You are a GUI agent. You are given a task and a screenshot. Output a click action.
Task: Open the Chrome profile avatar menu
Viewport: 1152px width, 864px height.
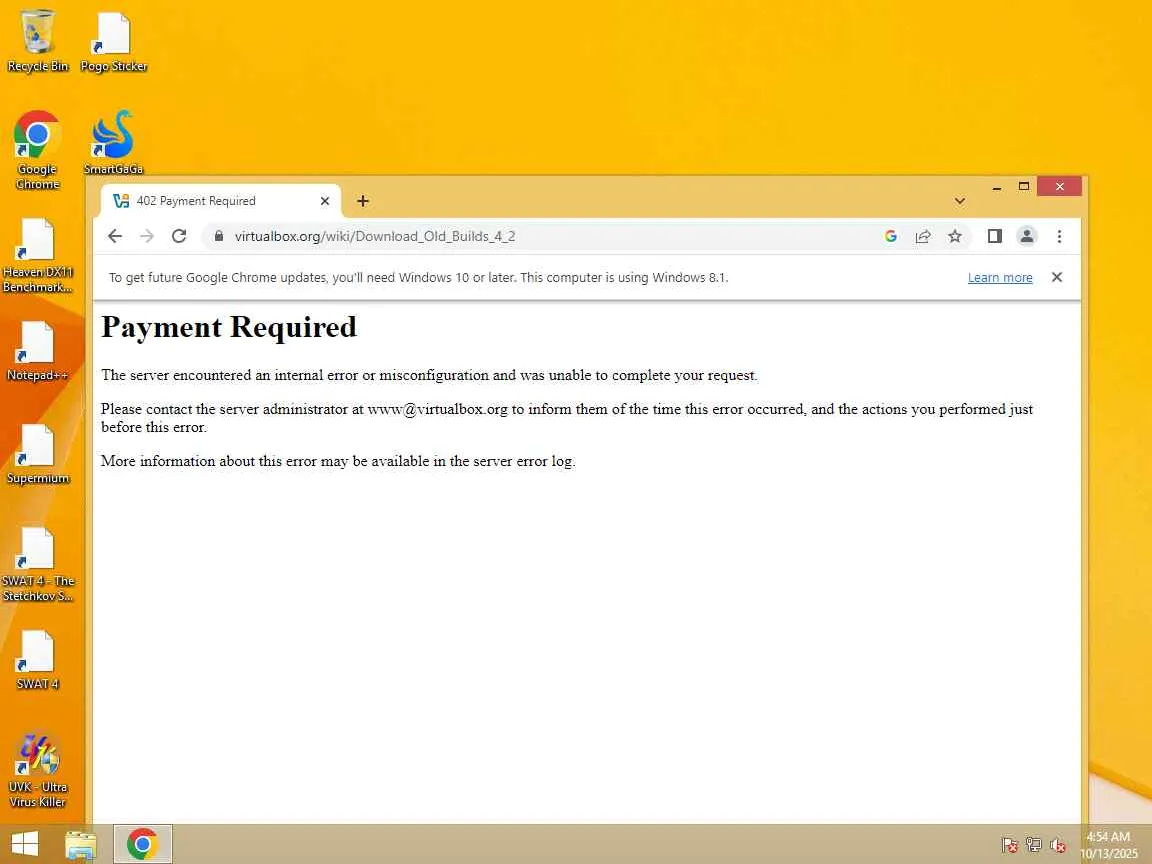[x=1026, y=236]
